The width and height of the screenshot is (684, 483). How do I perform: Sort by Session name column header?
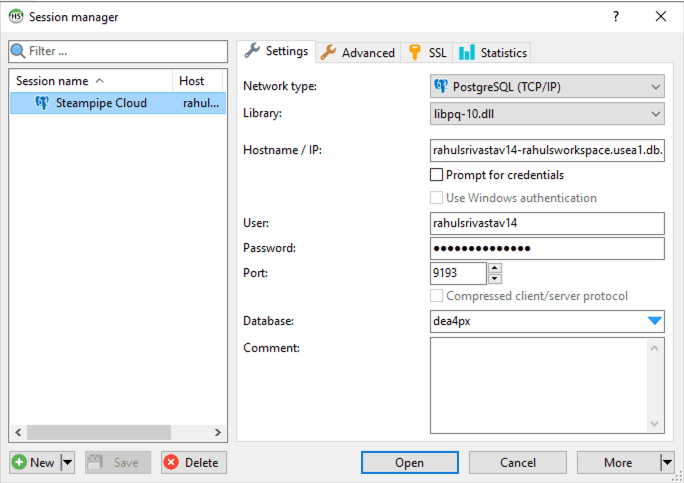(91, 81)
